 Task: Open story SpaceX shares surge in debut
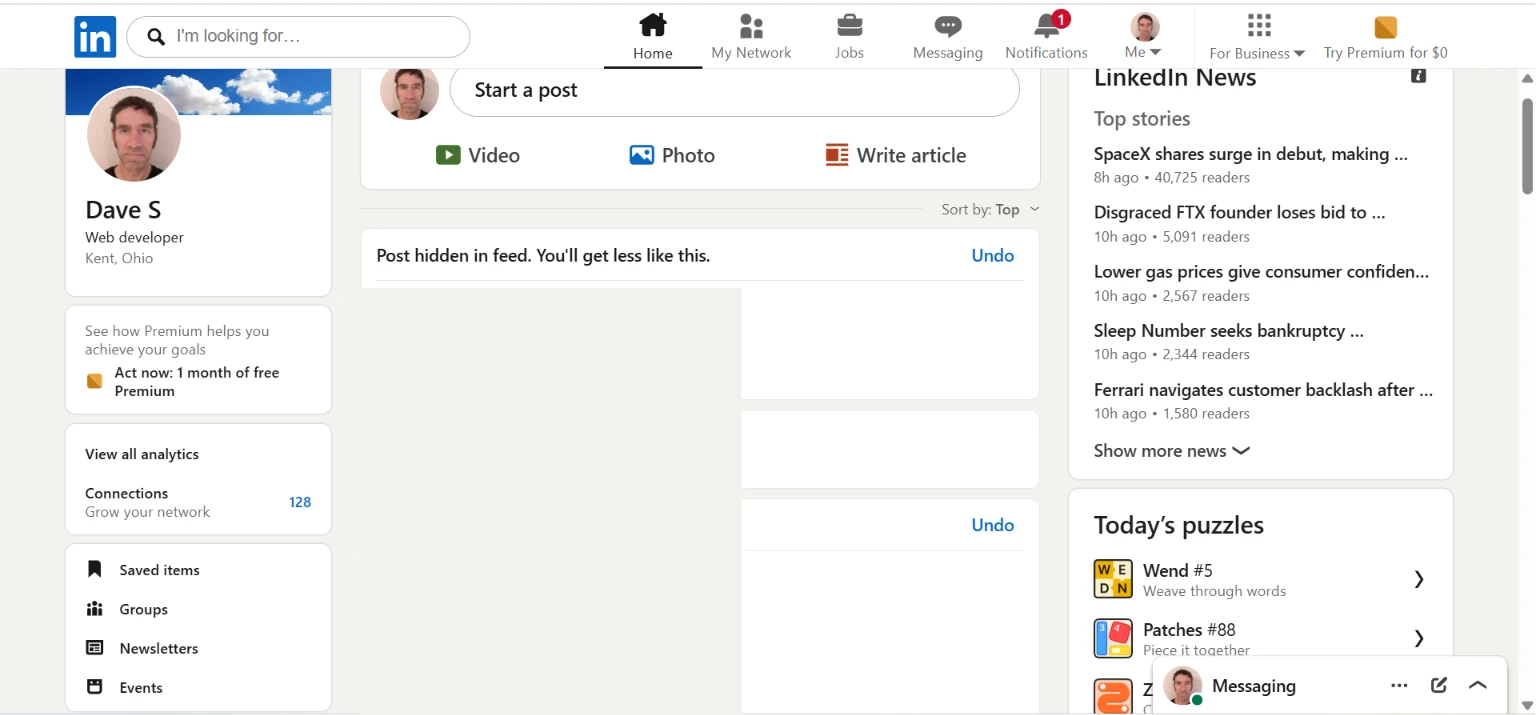click(x=1251, y=154)
